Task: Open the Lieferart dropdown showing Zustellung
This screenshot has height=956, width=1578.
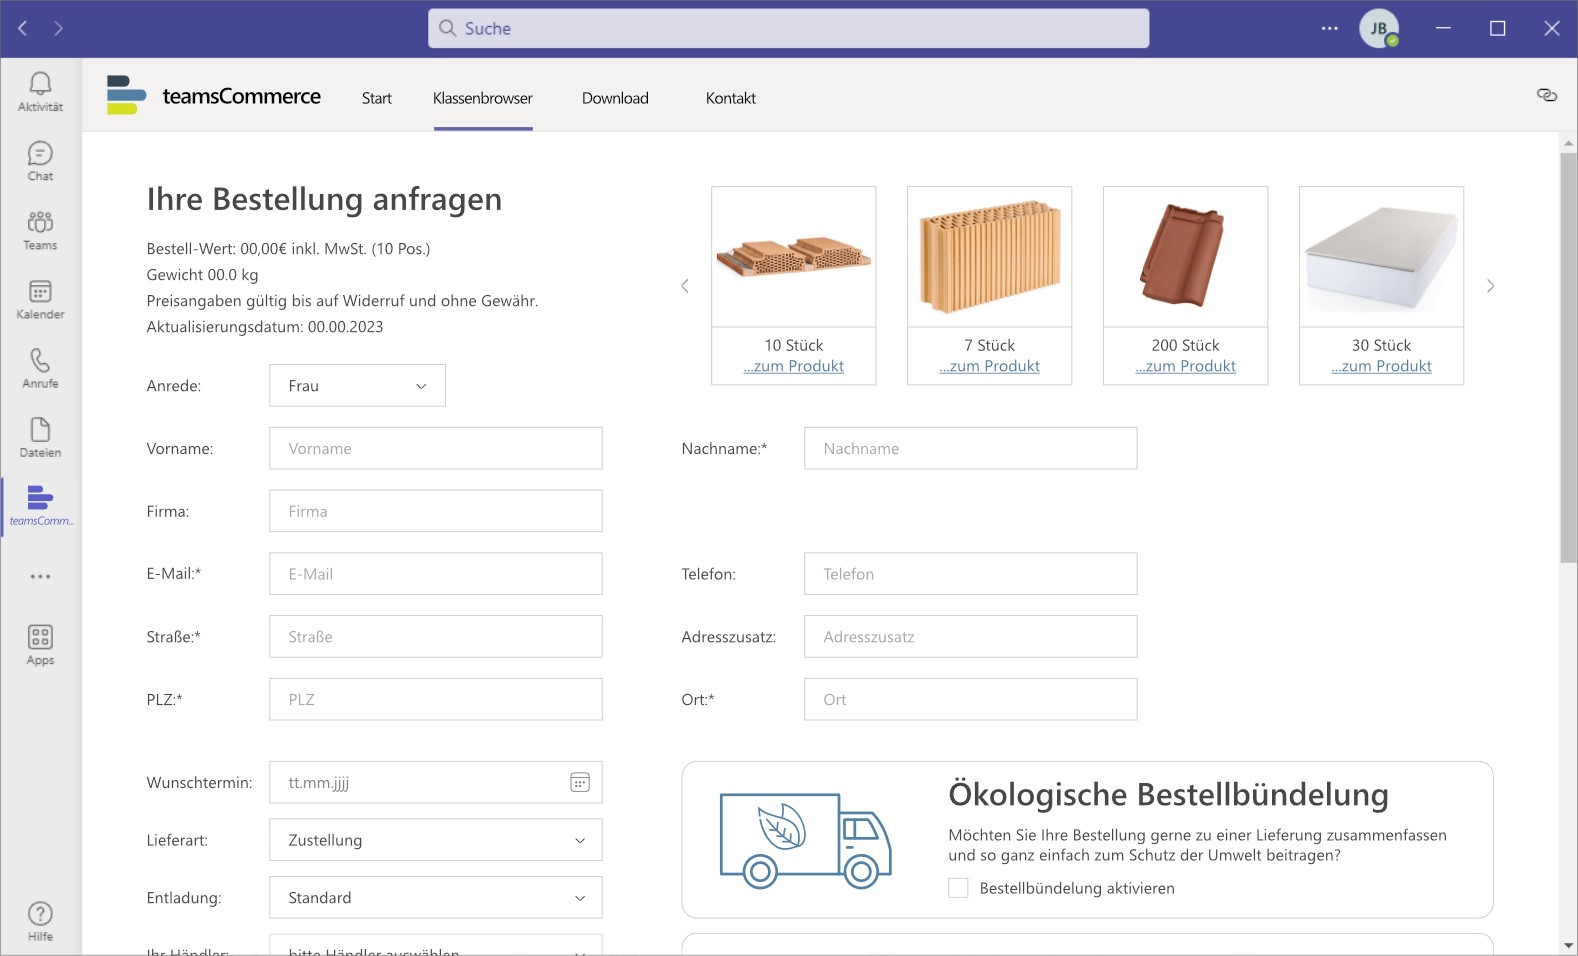Action: [x=436, y=840]
